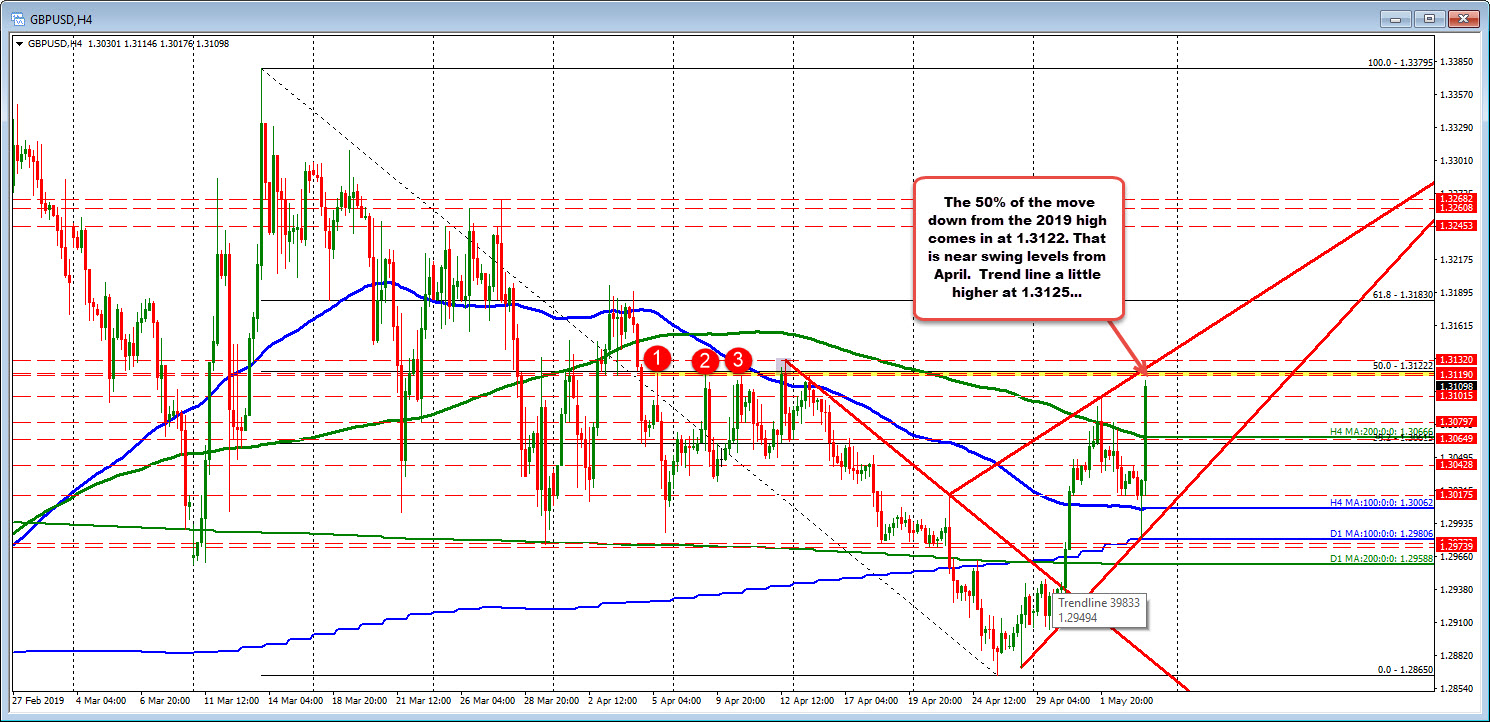Click the D1 MA:100:0:0: 1.29806 label

1382,534
